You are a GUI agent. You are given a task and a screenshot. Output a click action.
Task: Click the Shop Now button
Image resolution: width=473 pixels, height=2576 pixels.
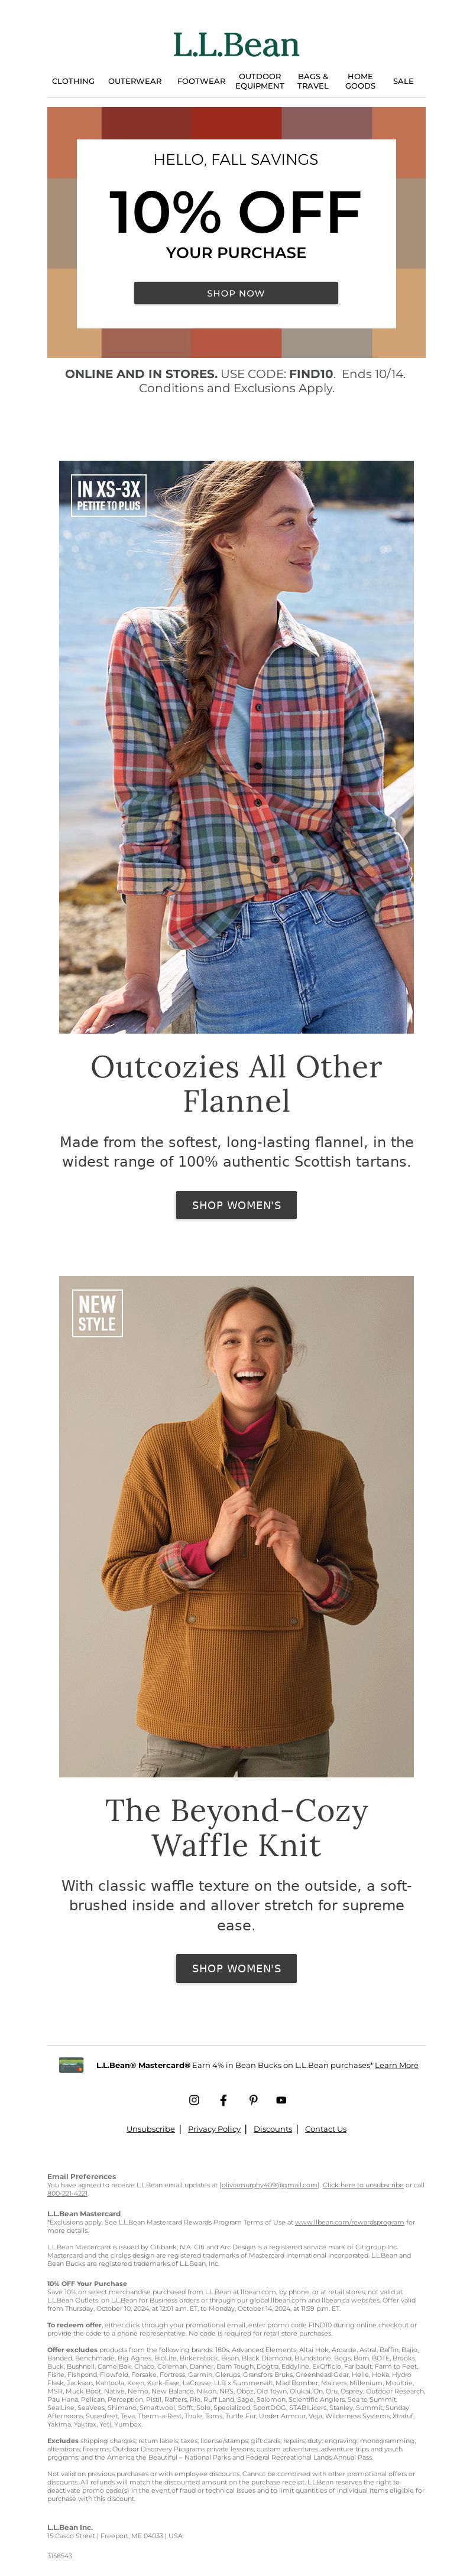coord(236,293)
